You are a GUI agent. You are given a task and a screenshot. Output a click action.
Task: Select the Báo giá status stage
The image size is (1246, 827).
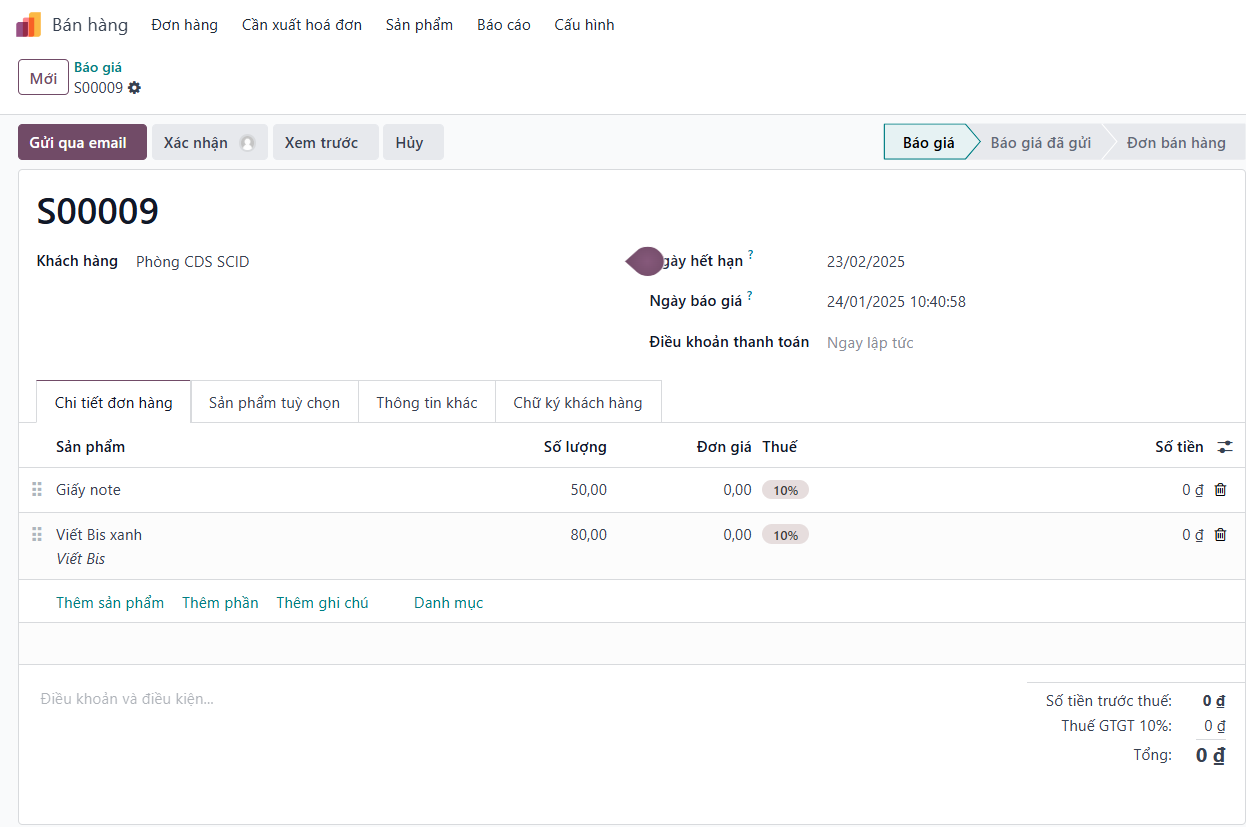click(x=928, y=143)
